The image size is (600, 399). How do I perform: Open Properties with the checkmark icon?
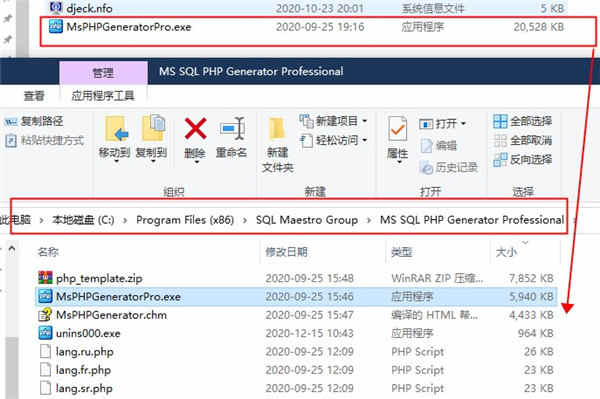tap(397, 129)
